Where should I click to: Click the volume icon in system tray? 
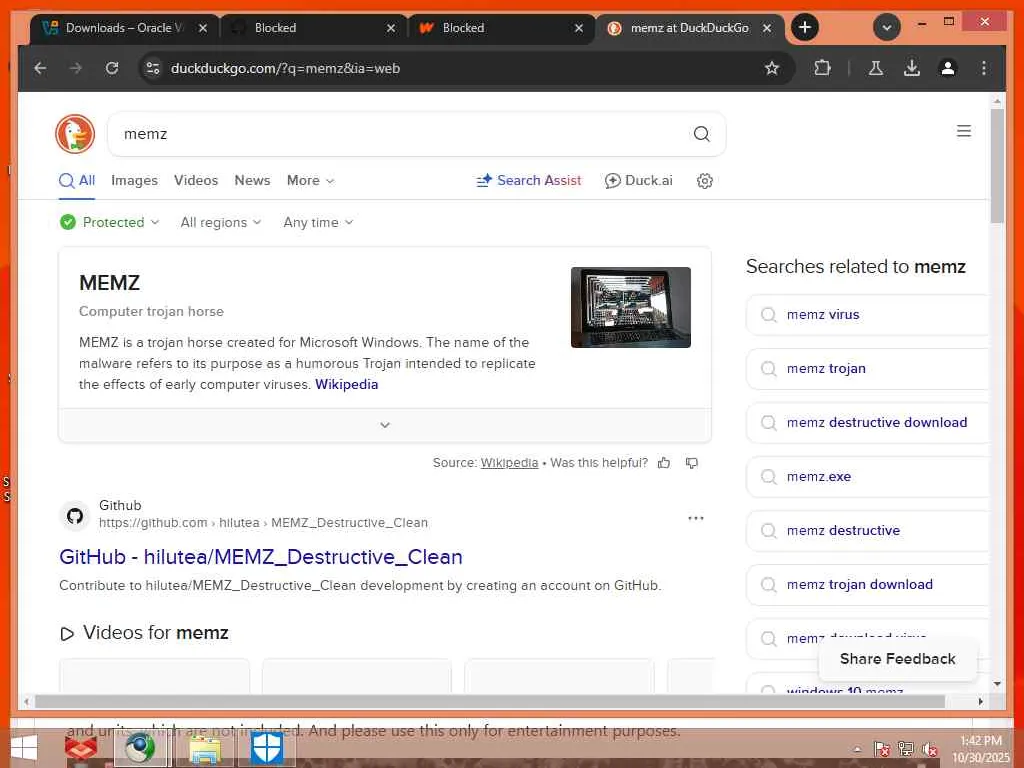tap(930, 749)
